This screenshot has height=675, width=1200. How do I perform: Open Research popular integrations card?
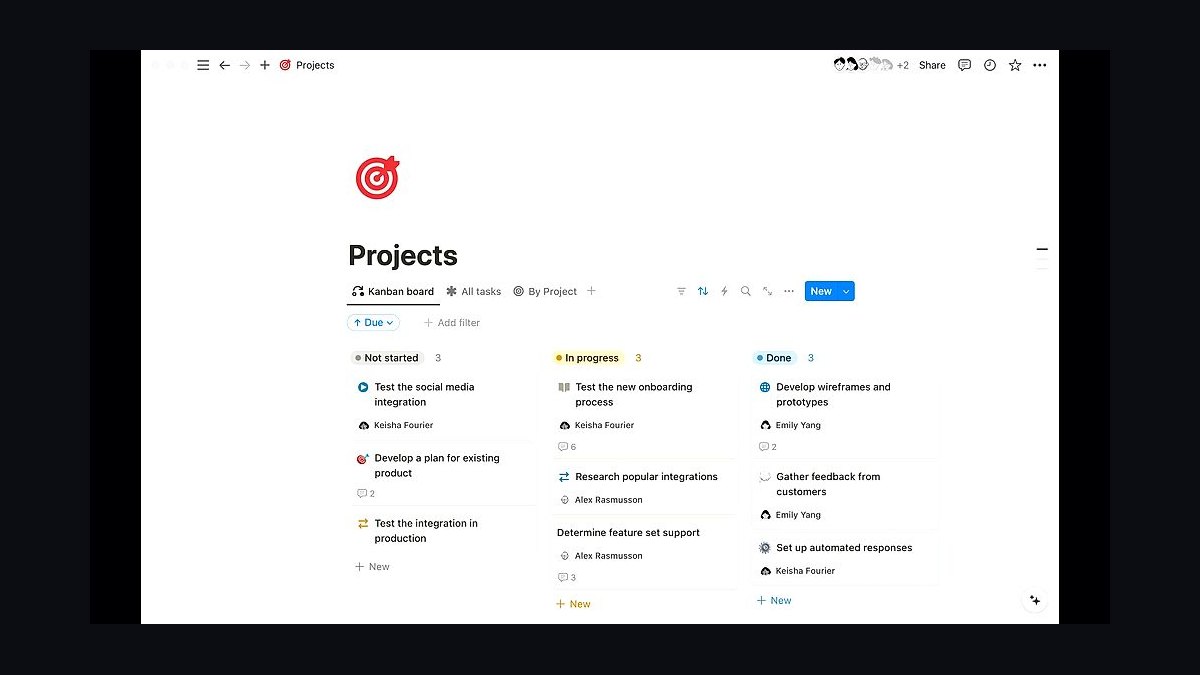643,488
